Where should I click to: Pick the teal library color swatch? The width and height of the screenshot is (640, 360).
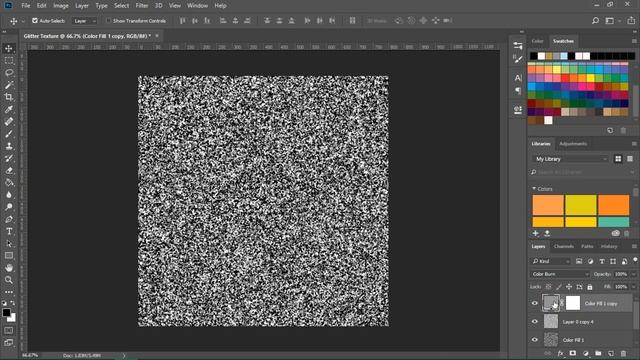613,222
